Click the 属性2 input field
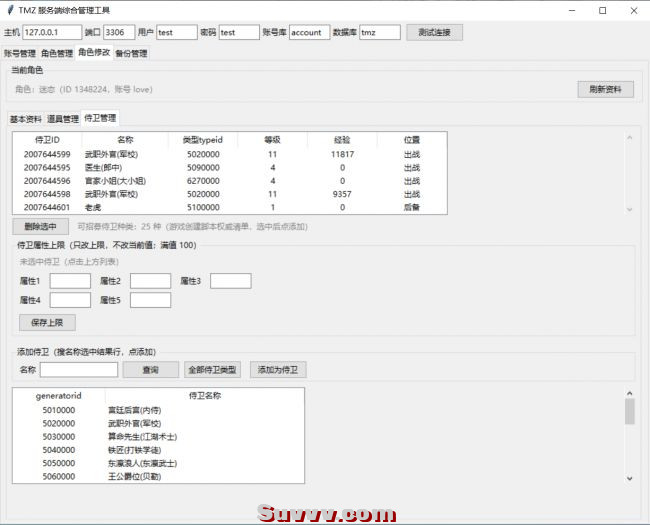Screen dimensions: 650x525 tap(150, 281)
